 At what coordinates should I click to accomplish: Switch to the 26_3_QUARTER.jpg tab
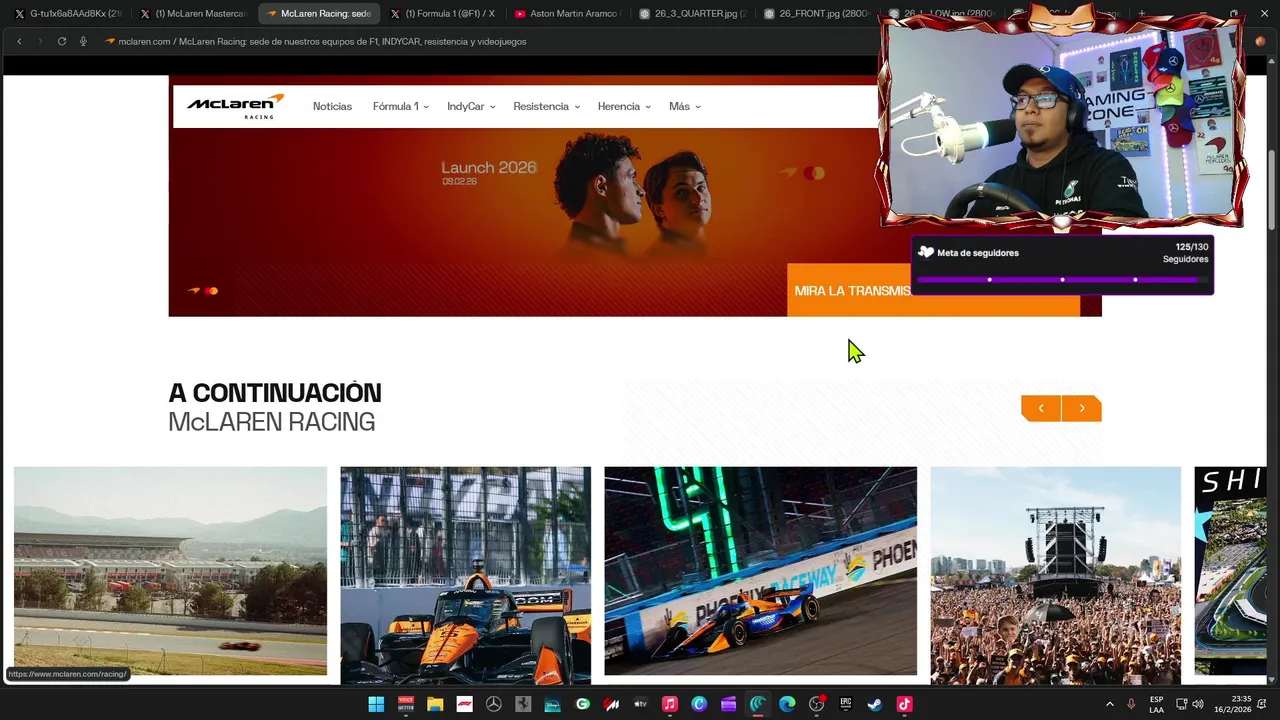click(693, 14)
